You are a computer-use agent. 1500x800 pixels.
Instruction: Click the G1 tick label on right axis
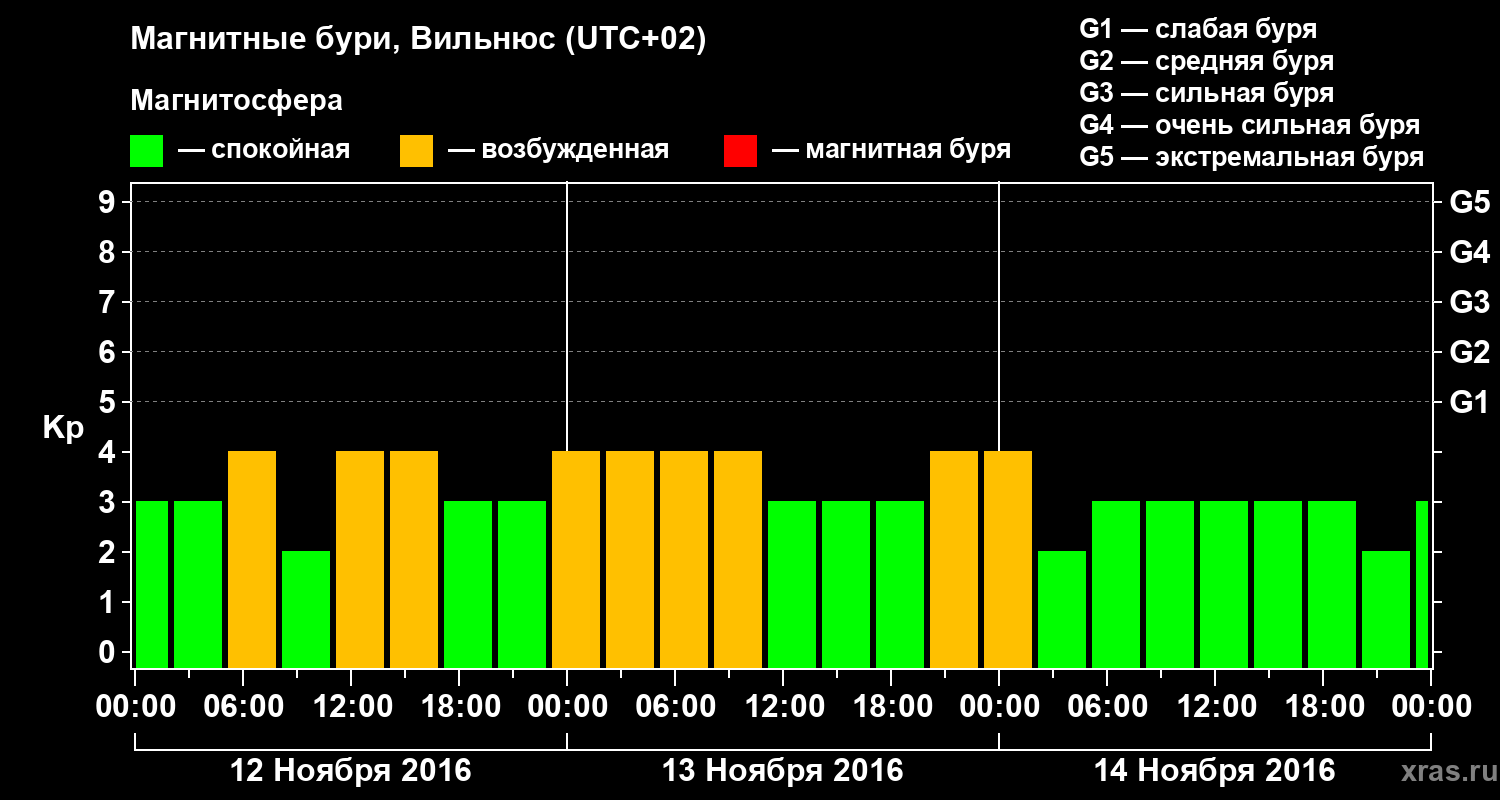pyautogui.click(x=1470, y=403)
